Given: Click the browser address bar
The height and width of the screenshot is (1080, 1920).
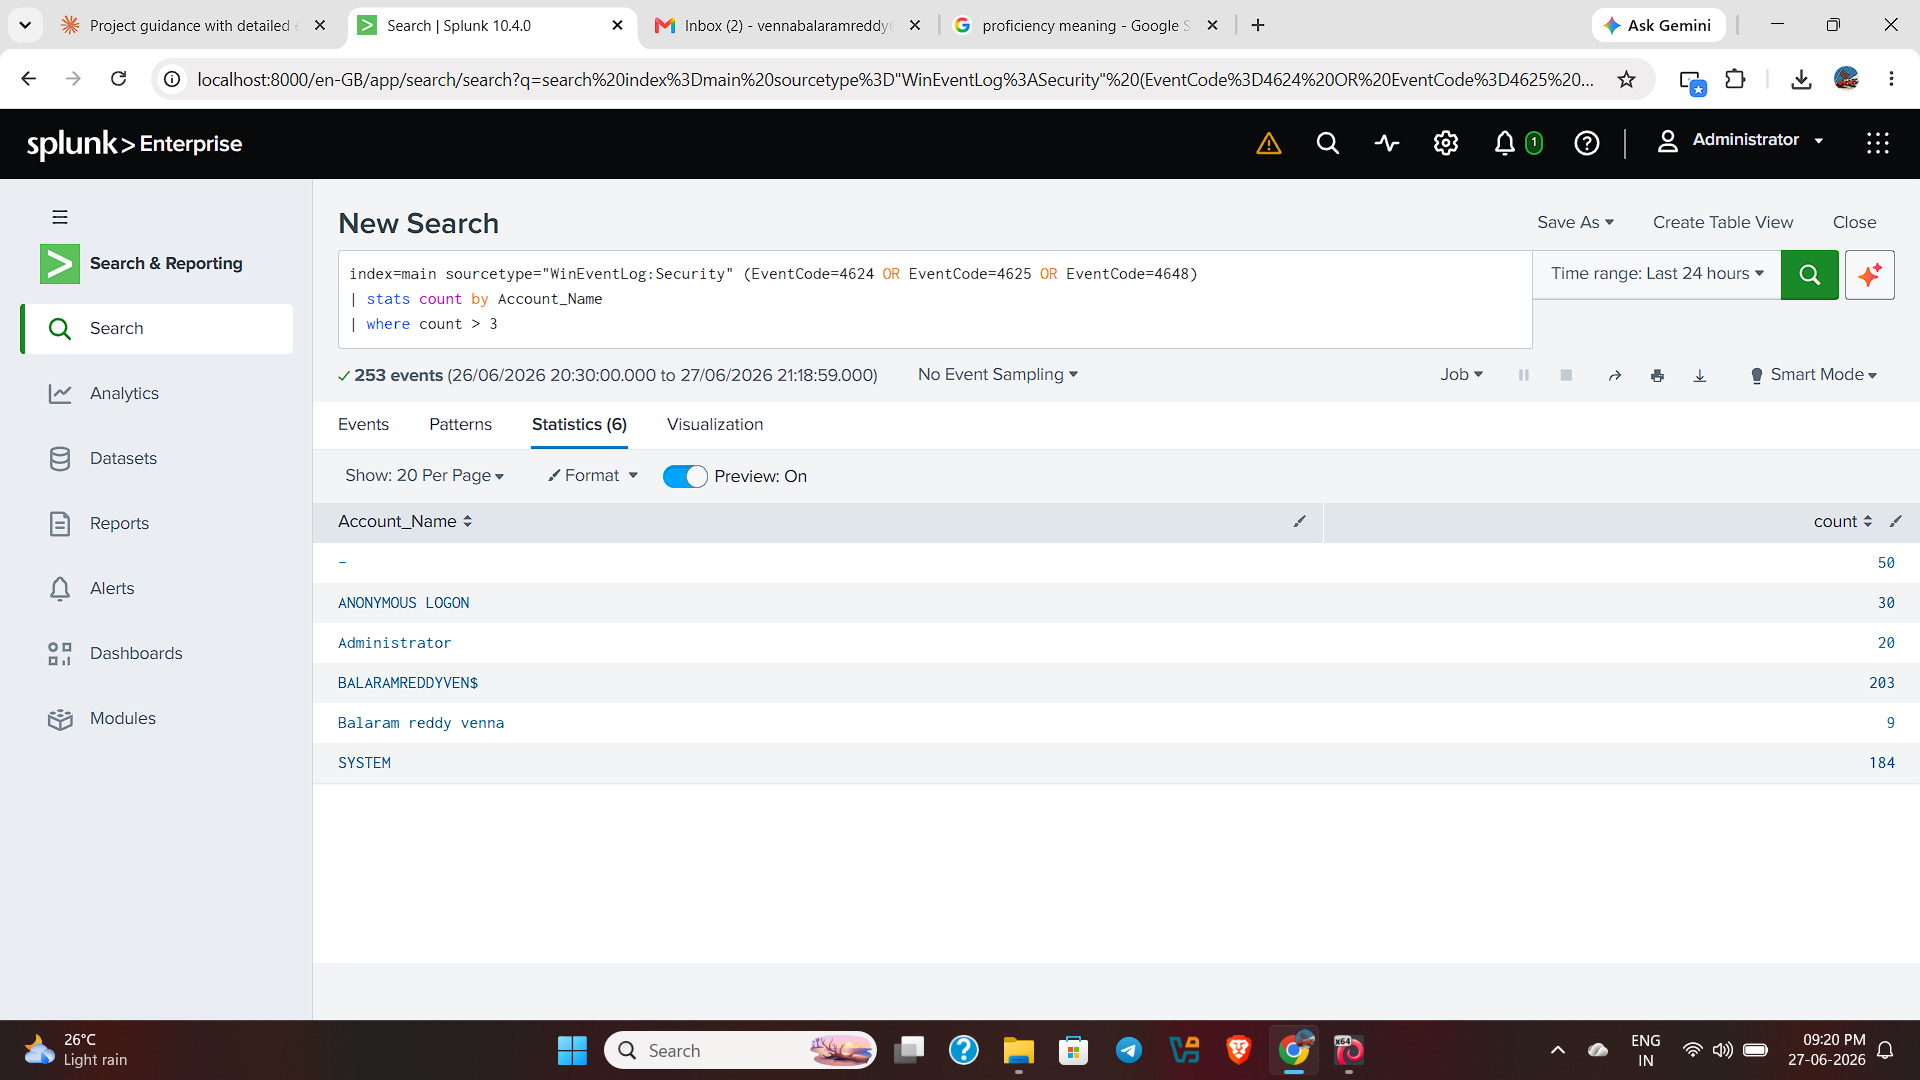Looking at the screenshot, I should [x=895, y=79].
